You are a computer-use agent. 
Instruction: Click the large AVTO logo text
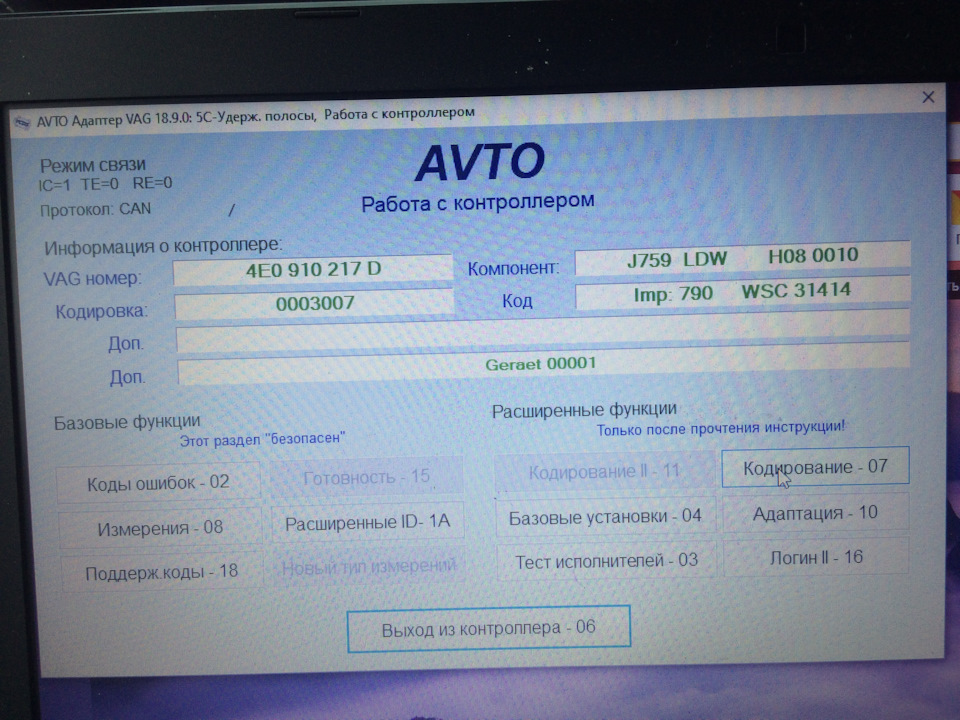pos(480,162)
